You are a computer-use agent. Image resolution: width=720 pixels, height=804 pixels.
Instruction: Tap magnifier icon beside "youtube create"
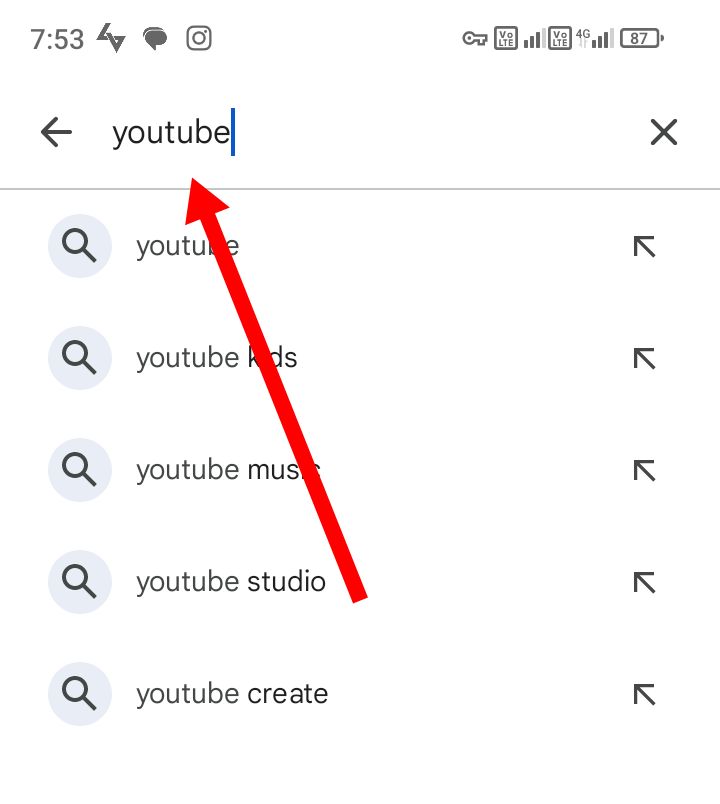coord(79,693)
